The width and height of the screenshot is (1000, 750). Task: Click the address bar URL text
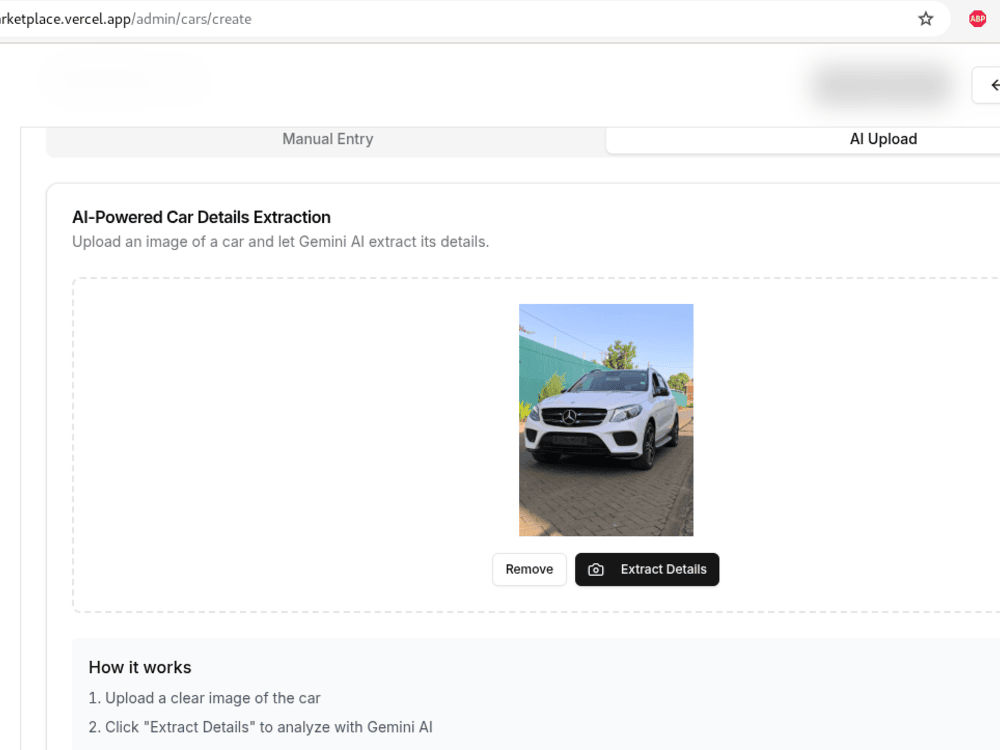(126, 19)
